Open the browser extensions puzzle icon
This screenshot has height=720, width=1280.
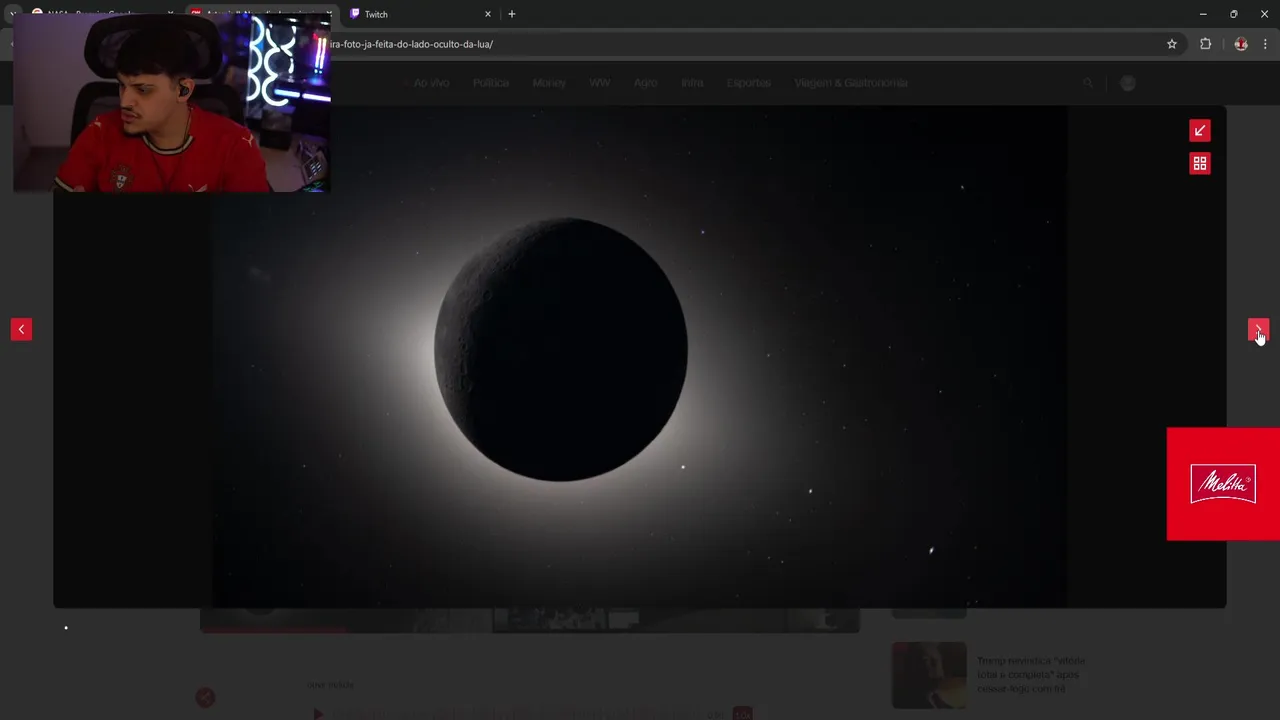(1205, 44)
